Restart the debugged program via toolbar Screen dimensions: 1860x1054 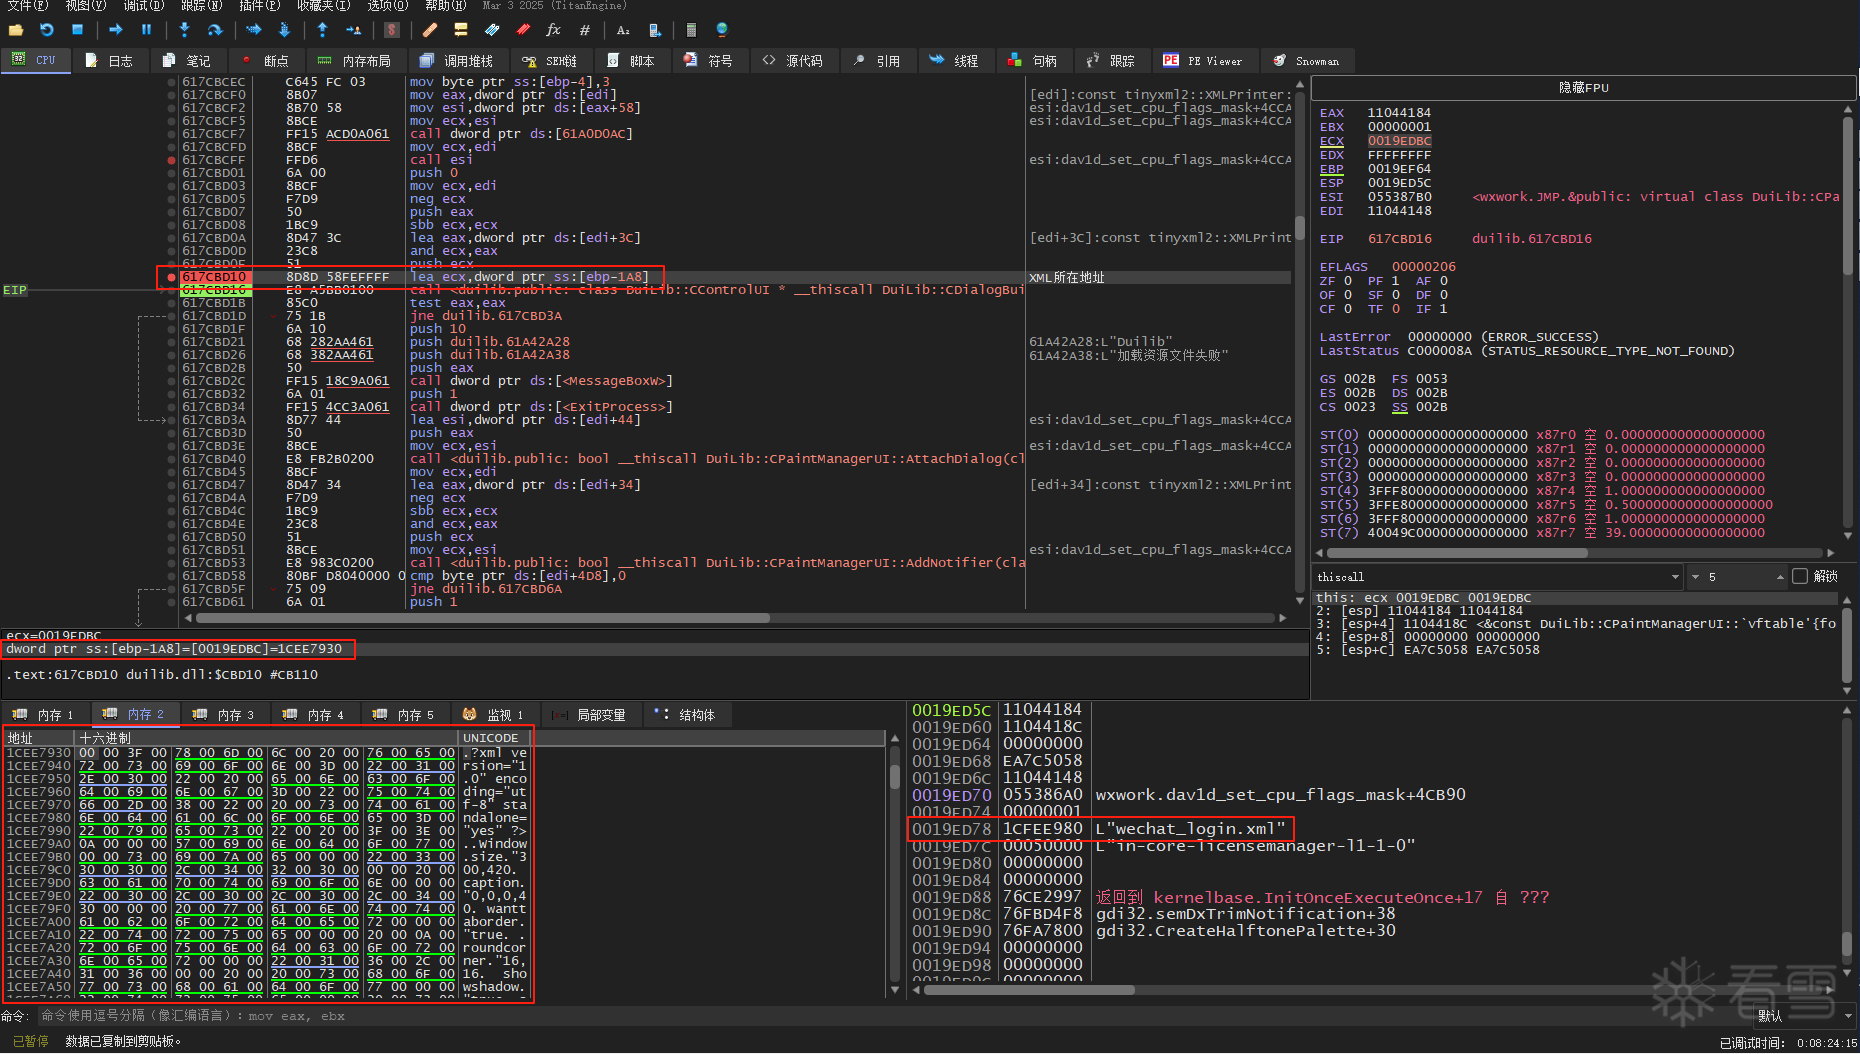tap(46, 30)
